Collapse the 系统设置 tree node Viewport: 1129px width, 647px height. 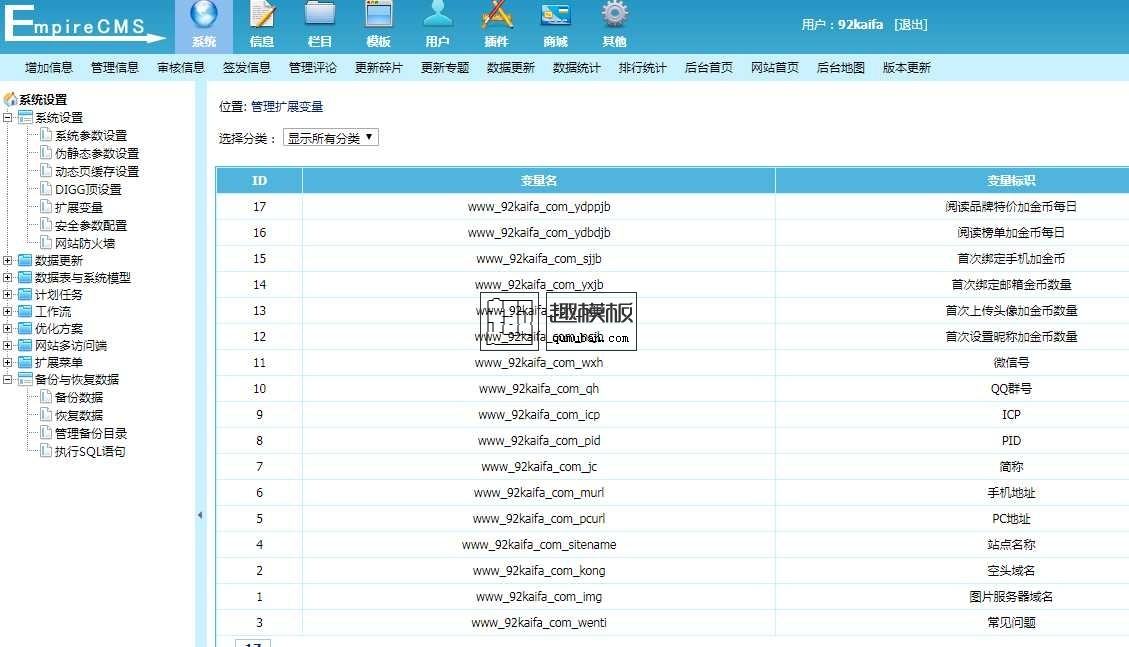tap(7, 117)
